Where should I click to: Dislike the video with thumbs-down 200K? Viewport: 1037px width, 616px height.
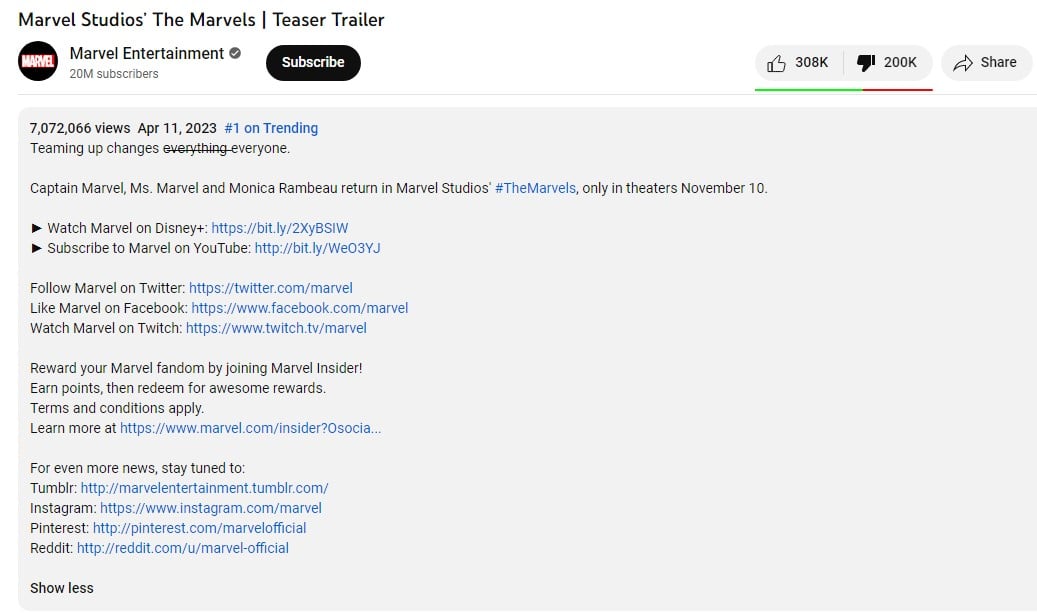(888, 63)
